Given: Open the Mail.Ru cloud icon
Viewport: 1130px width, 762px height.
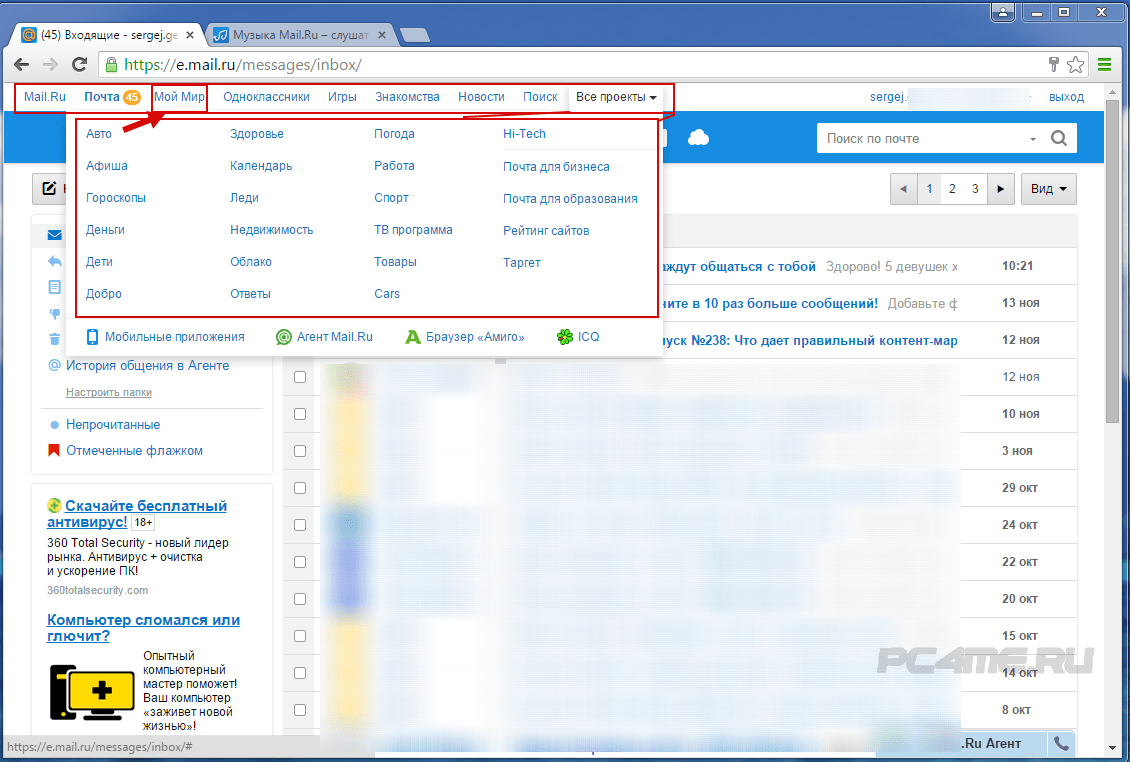Looking at the screenshot, I should click(699, 138).
